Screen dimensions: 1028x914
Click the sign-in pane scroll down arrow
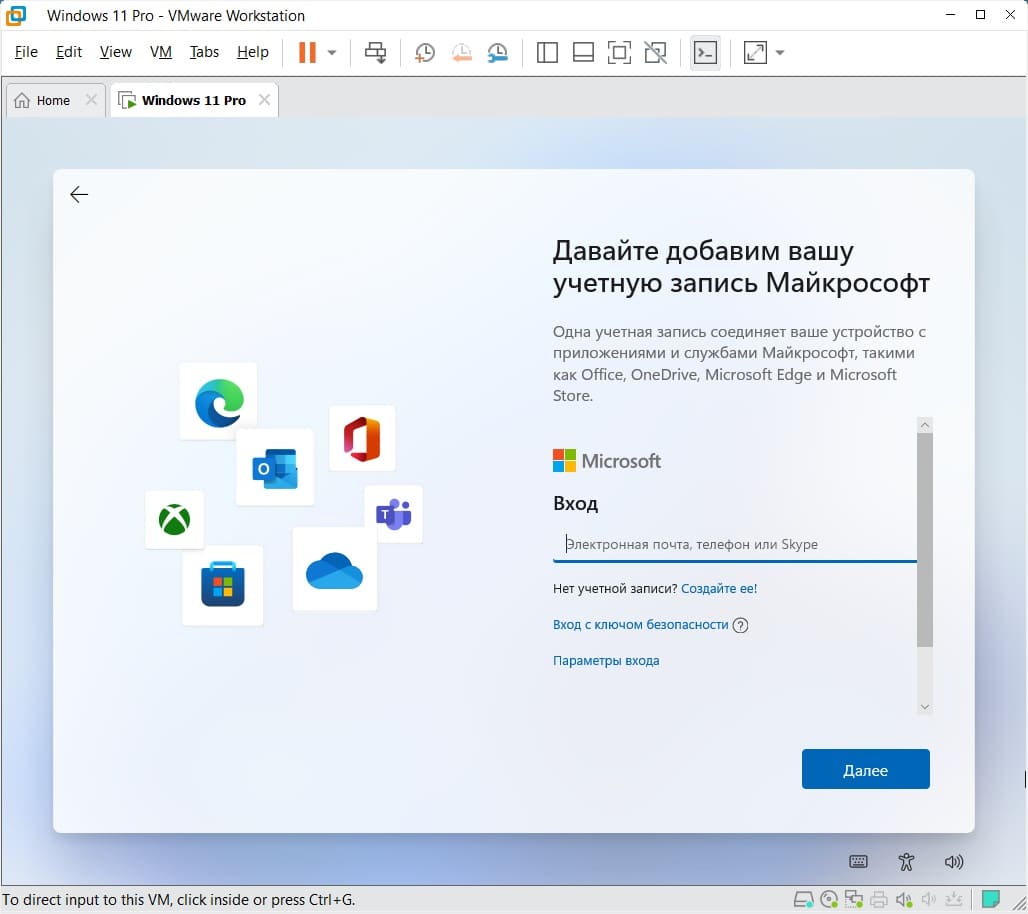click(x=924, y=707)
